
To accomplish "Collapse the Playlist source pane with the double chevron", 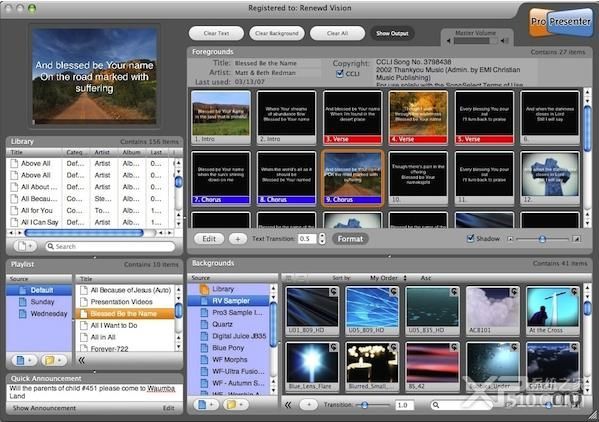I will (x=81, y=360).
